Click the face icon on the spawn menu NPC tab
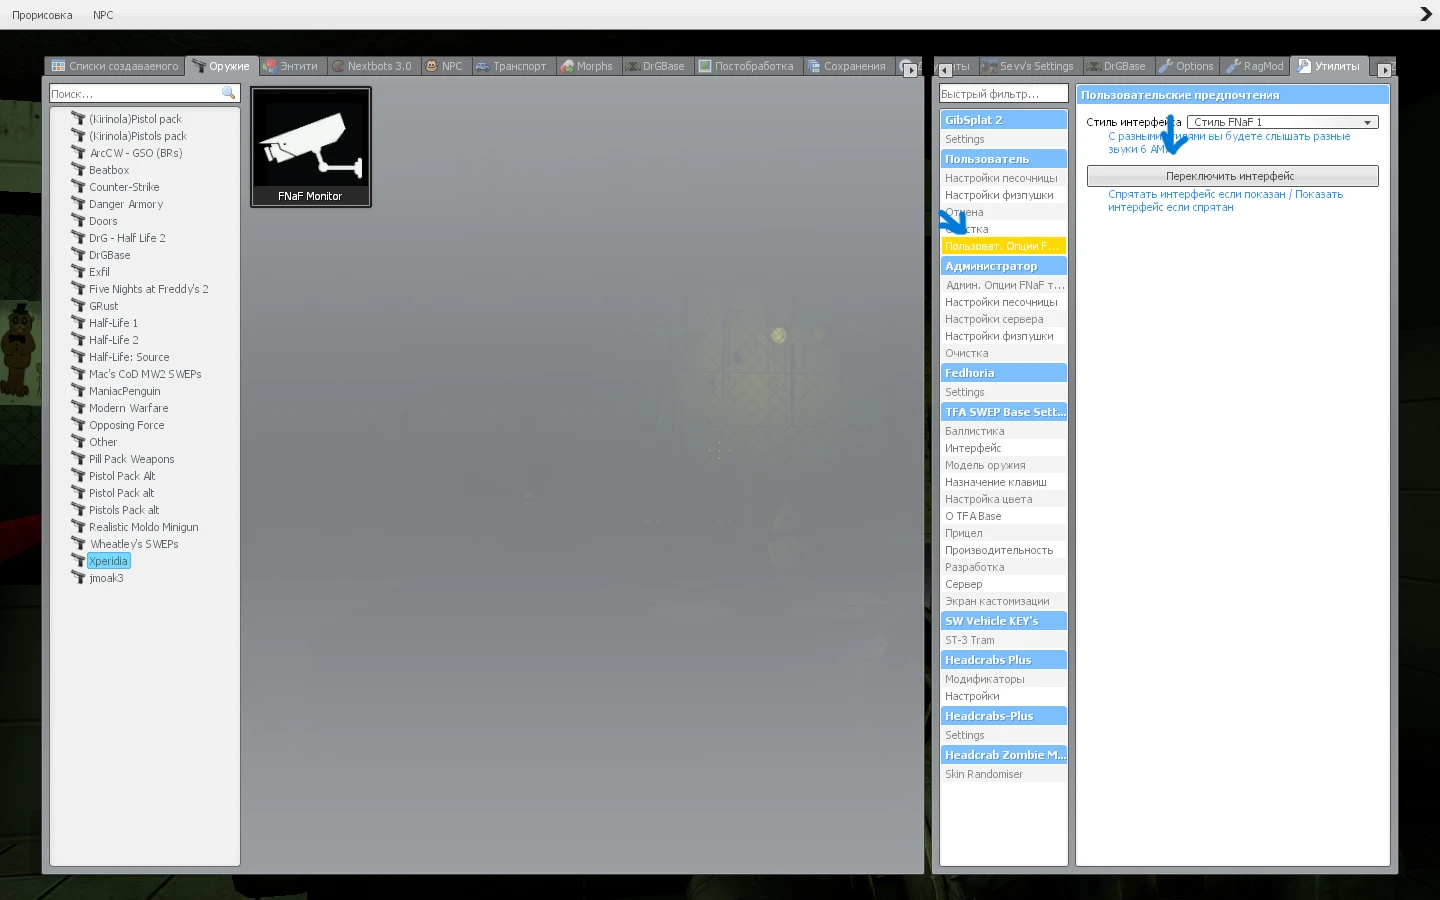This screenshot has width=1440, height=900. click(431, 66)
